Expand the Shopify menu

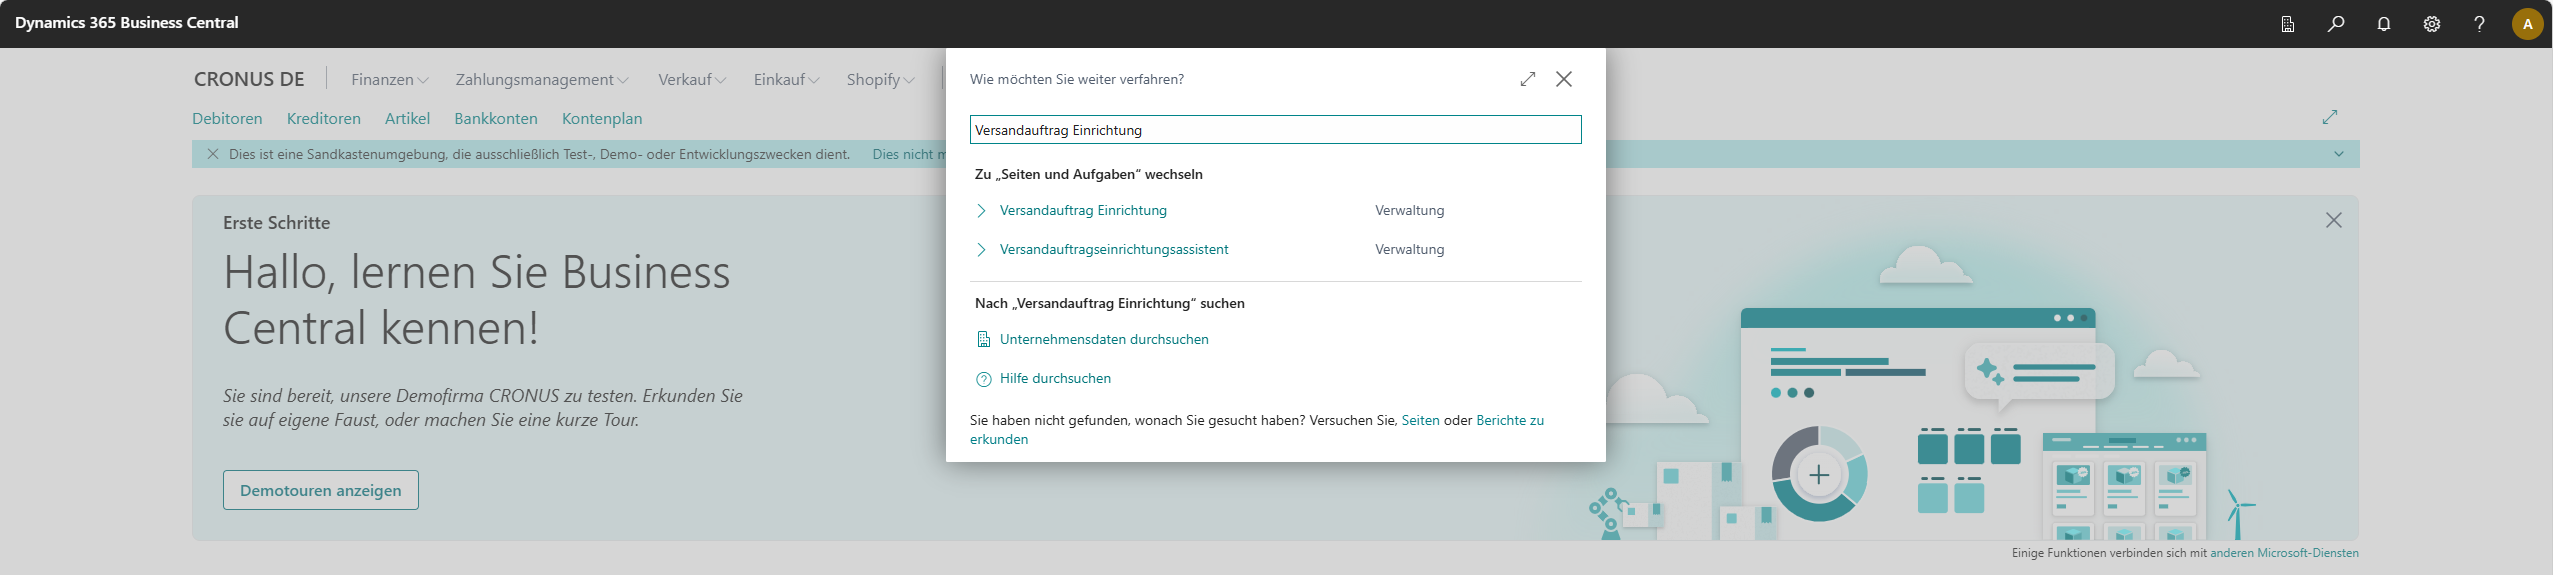tap(880, 79)
